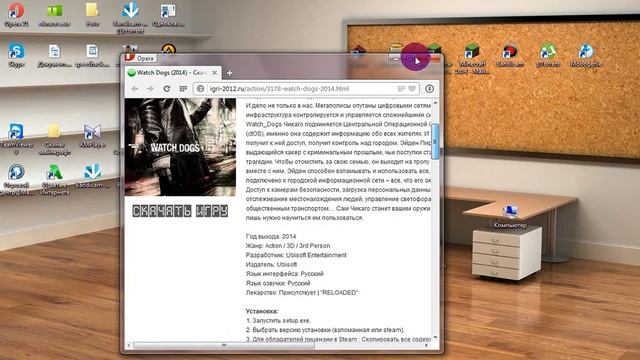Click the vertical scrollbar down arrow
Image resolution: width=640 pixels, height=360 pixels.
point(435,337)
